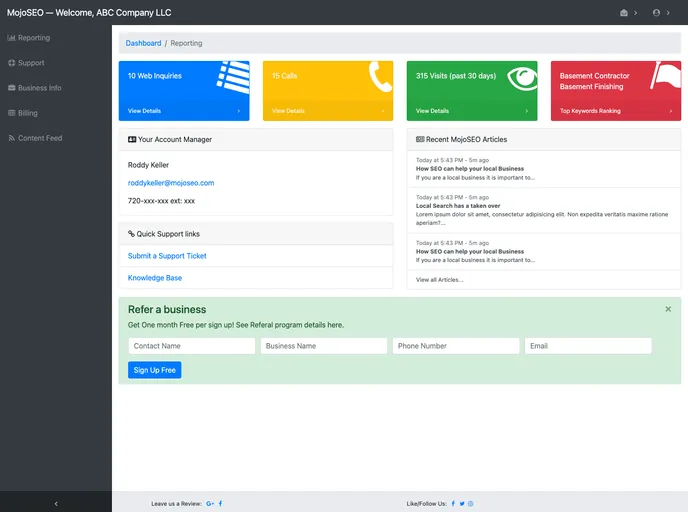
Task: Collapse the sidebar with the bottom chevron
Action: (56, 503)
